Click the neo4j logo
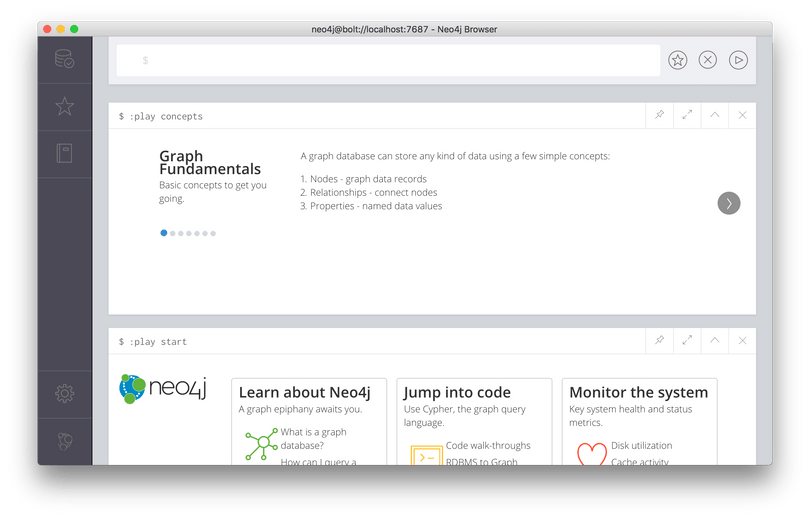Viewport: 810px width, 519px height. coord(163,388)
